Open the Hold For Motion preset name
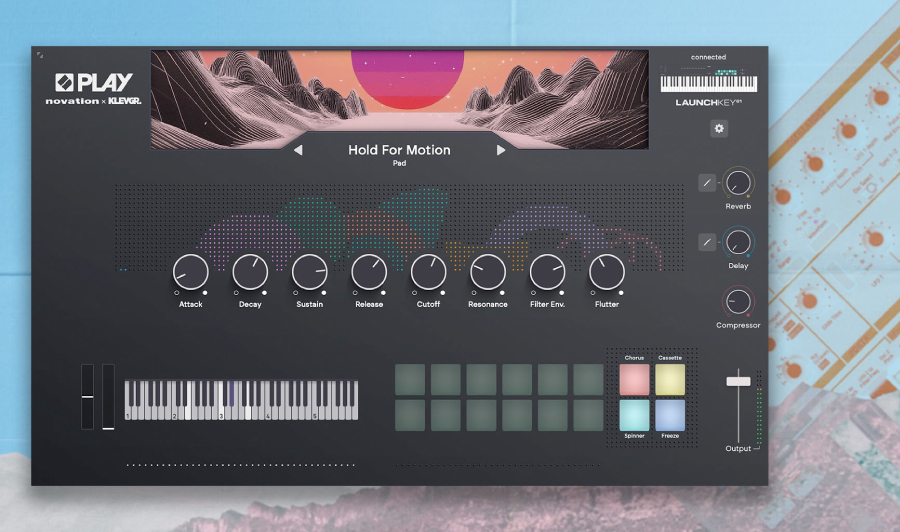Screen dimensions: 900x532 coord(399,150)
